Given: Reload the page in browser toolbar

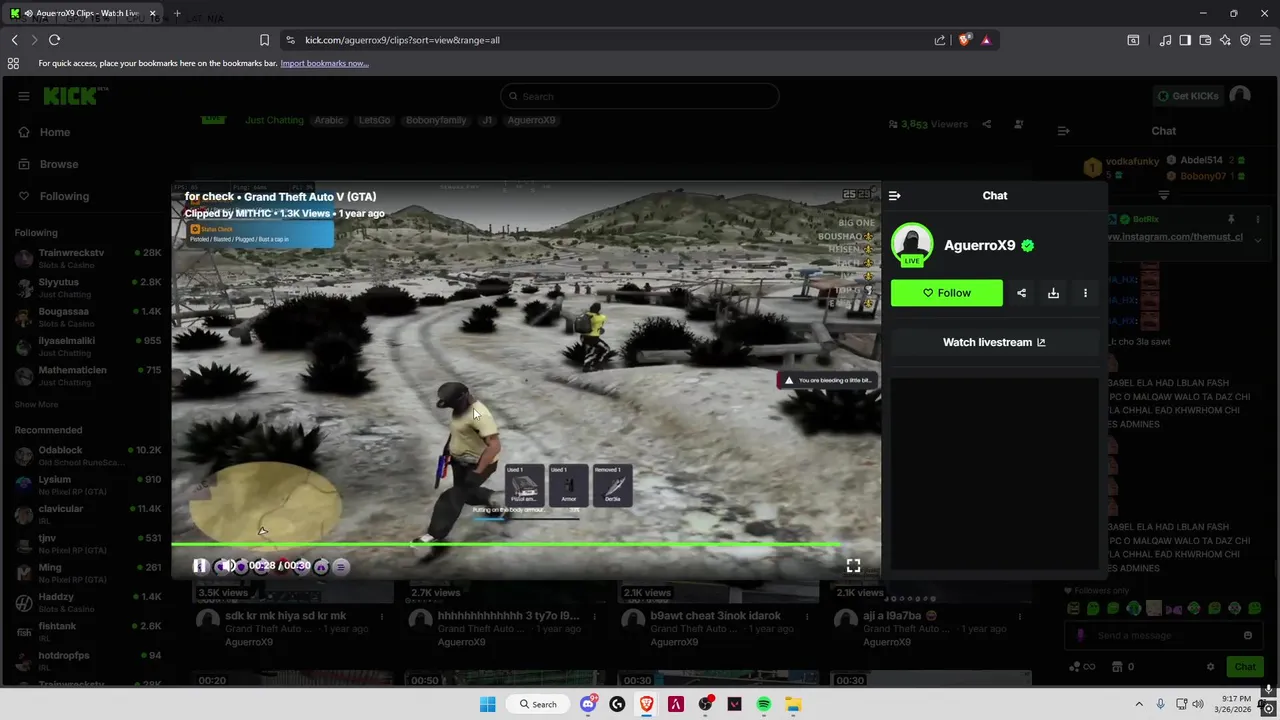Looking at the screenshot, I should 54,40.
